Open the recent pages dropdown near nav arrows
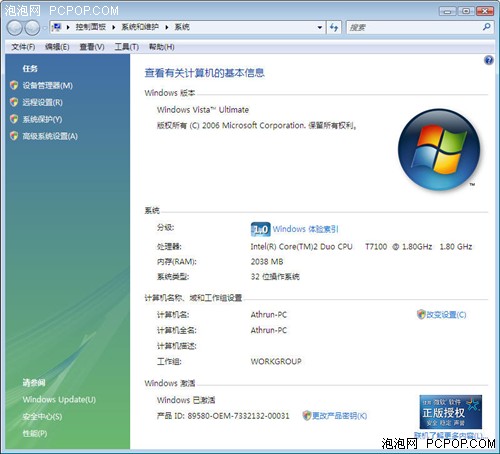The image size is (500, 454). coord(44,28)
